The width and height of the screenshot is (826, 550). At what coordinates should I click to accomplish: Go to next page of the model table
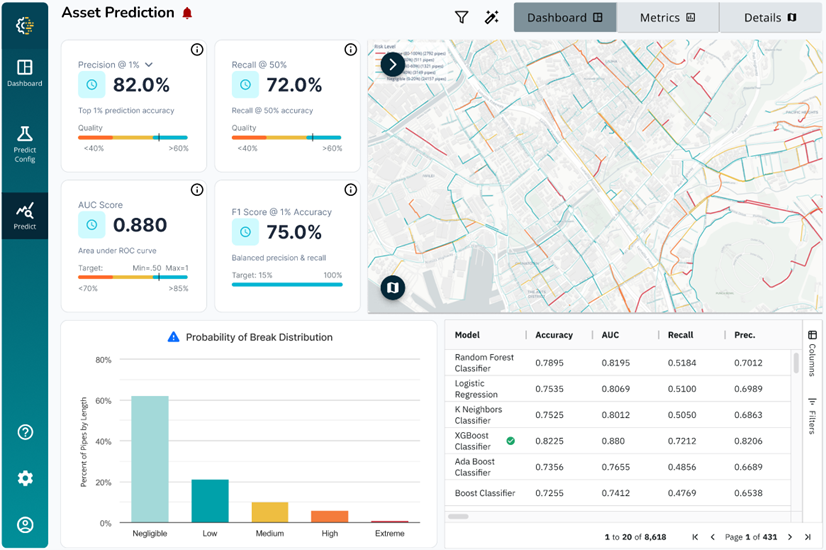(789, 537)
